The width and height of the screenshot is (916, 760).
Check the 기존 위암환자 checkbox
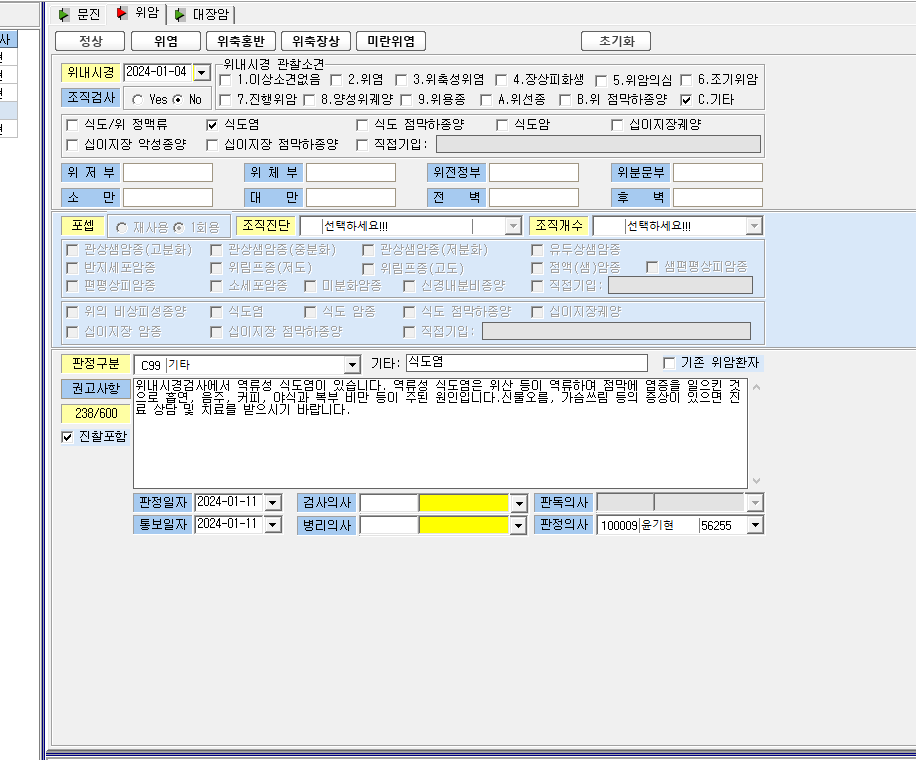tap(669, 363)
